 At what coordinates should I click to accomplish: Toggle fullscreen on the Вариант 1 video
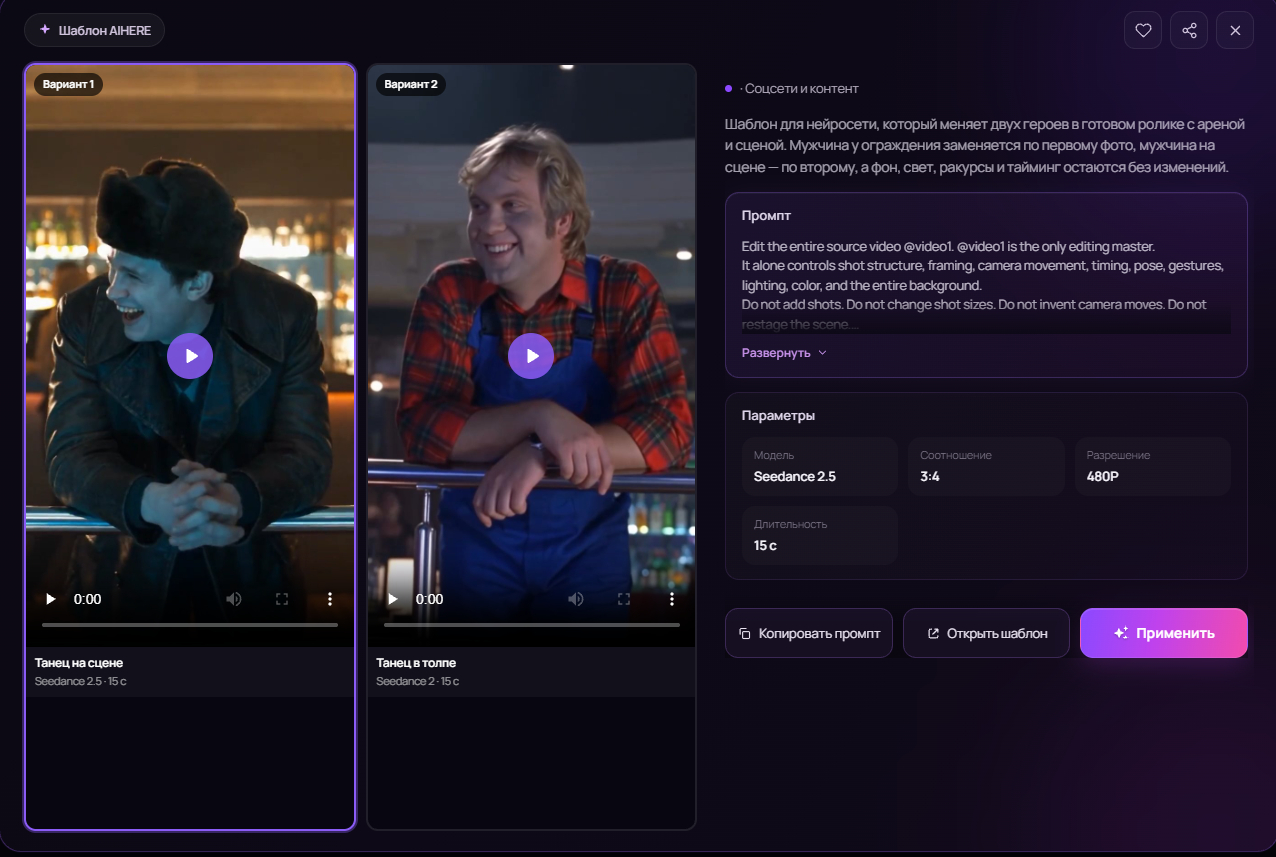click(x=282, y=599)
